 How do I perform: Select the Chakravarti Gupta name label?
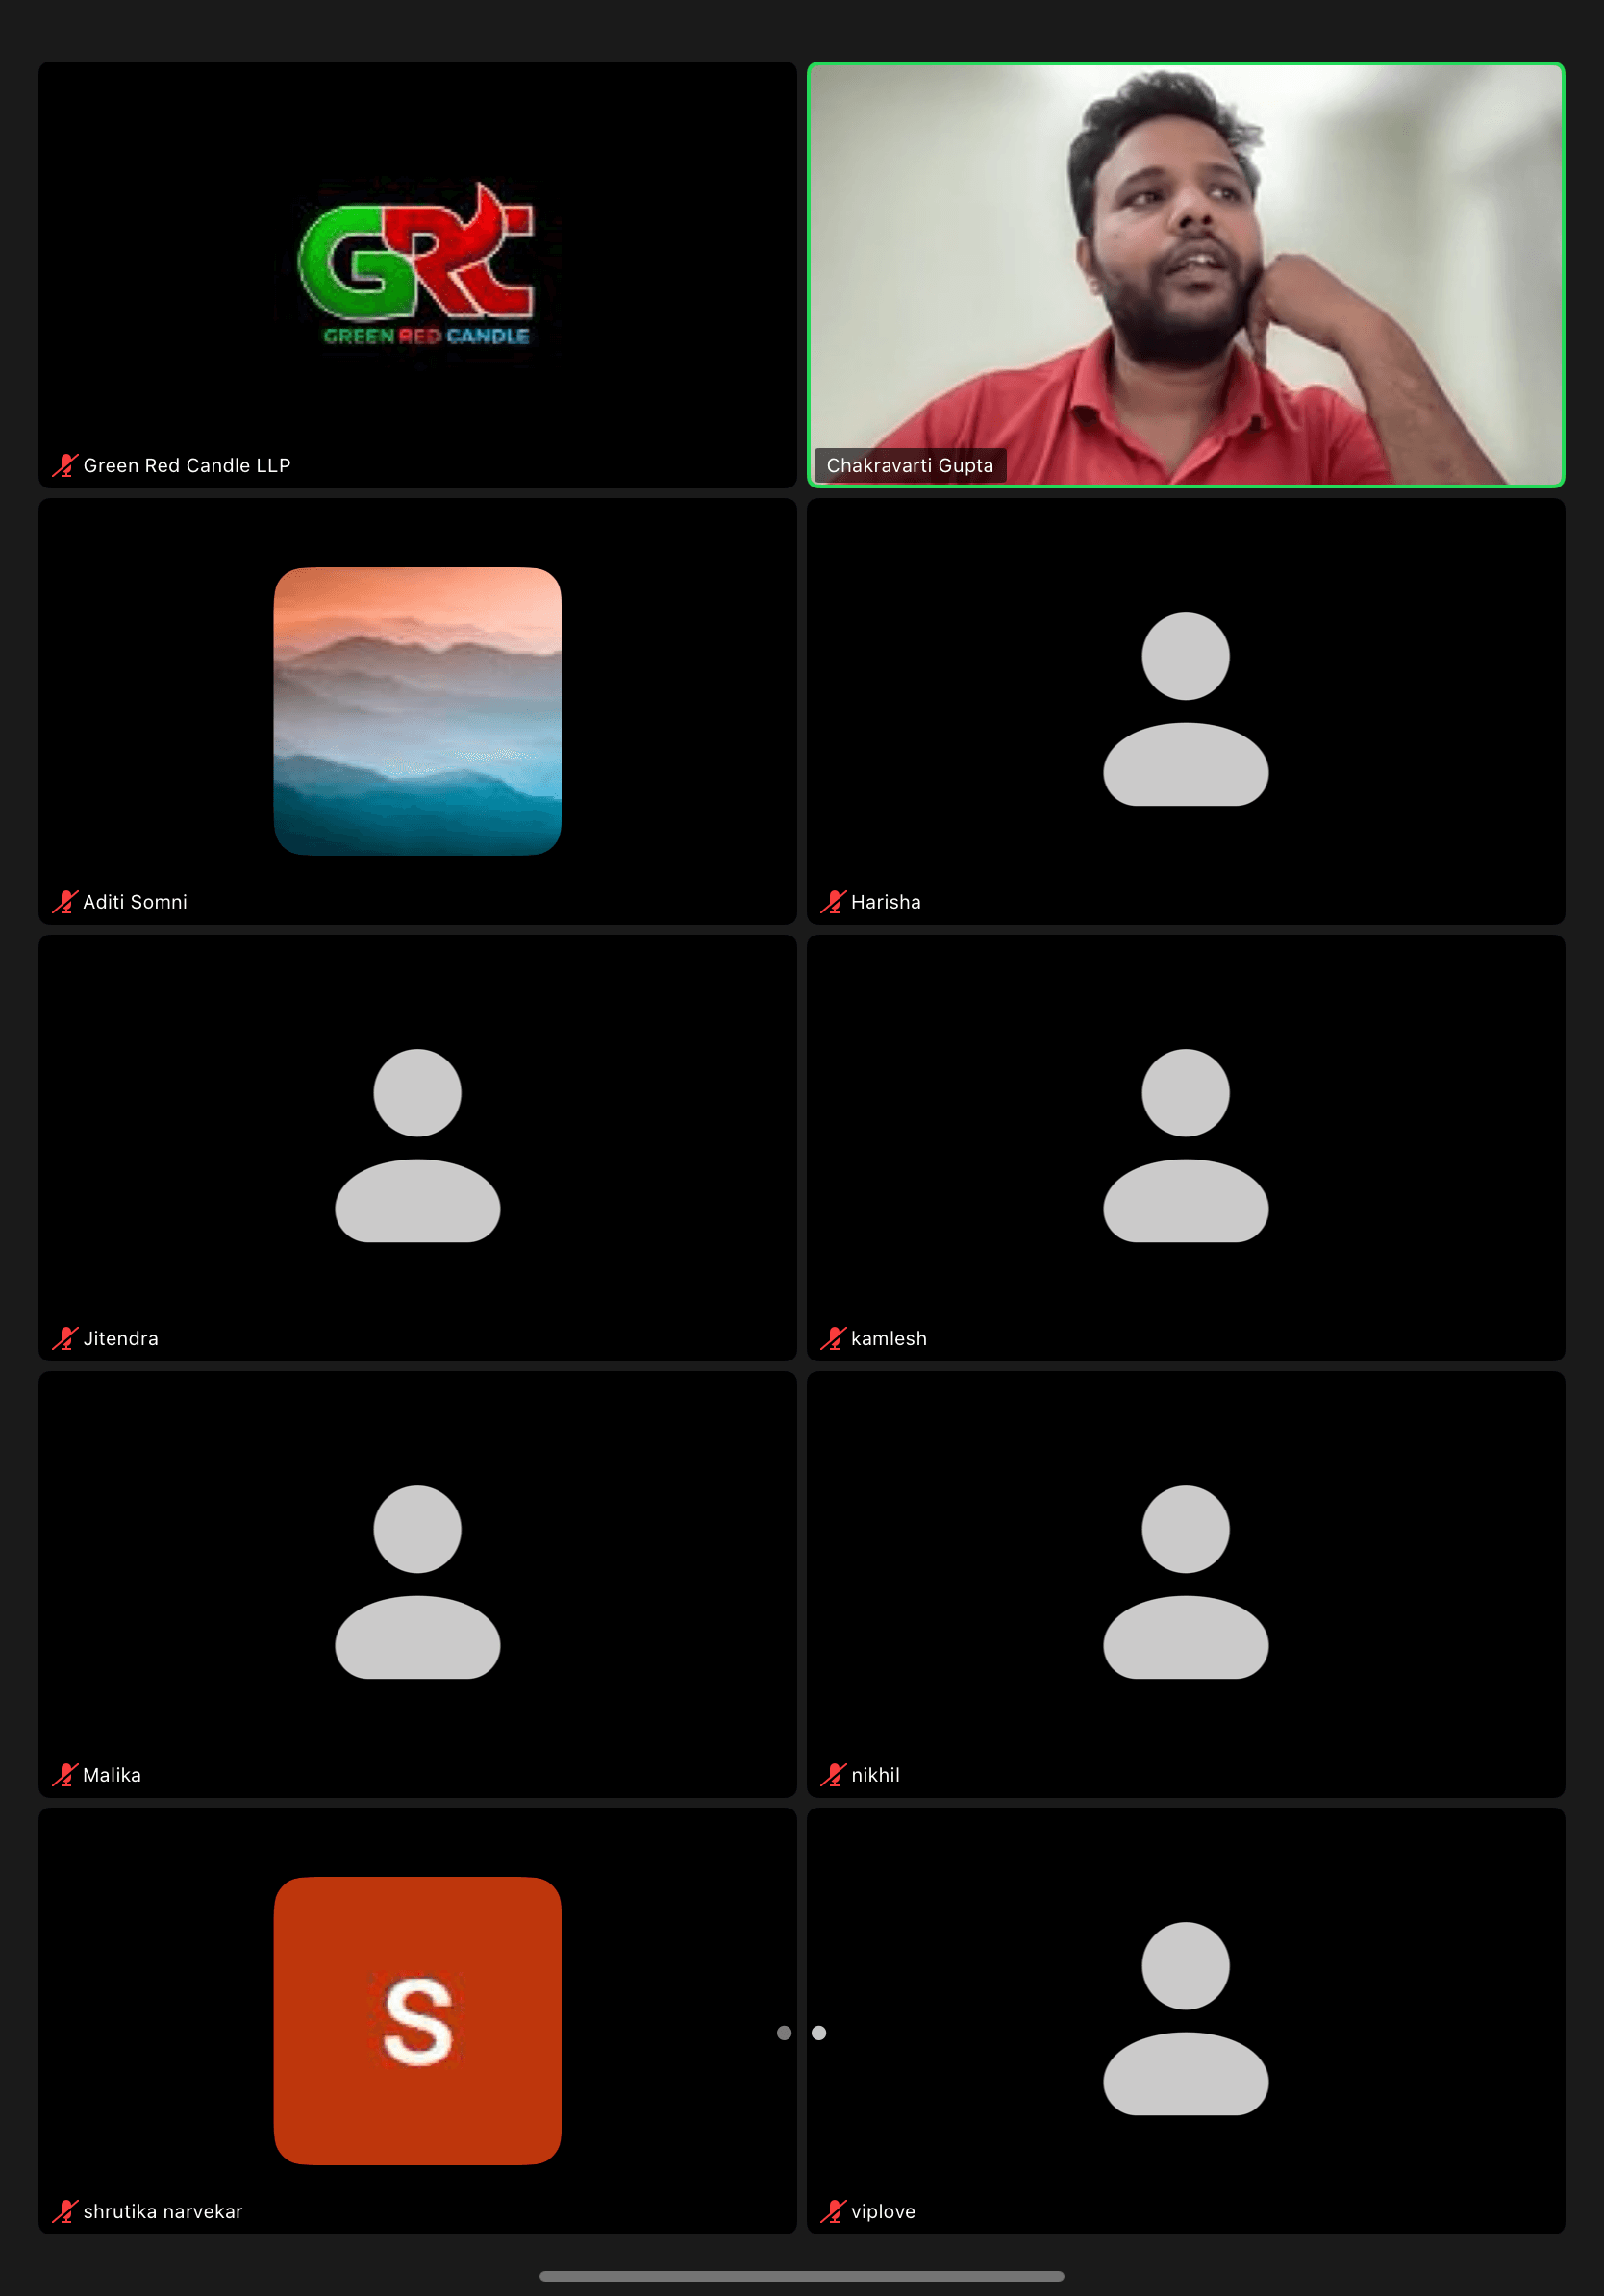coord(909,465)
